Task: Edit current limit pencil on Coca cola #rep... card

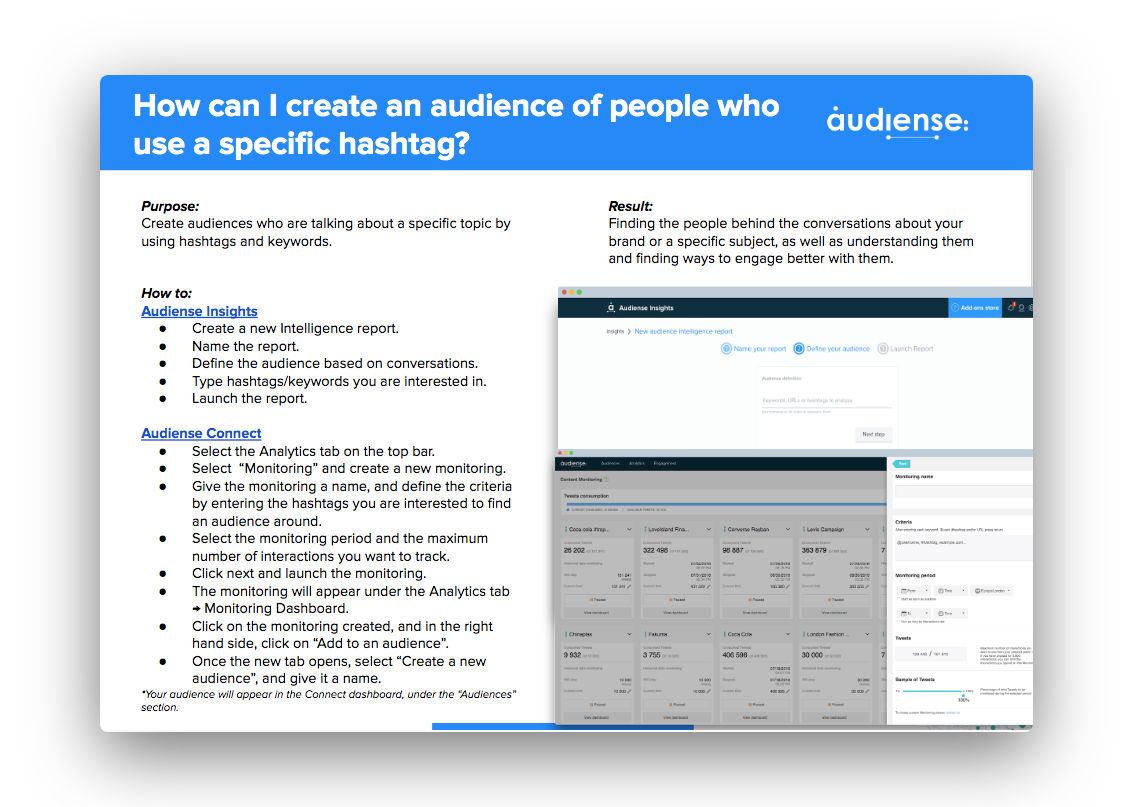Action: (629, 586)
